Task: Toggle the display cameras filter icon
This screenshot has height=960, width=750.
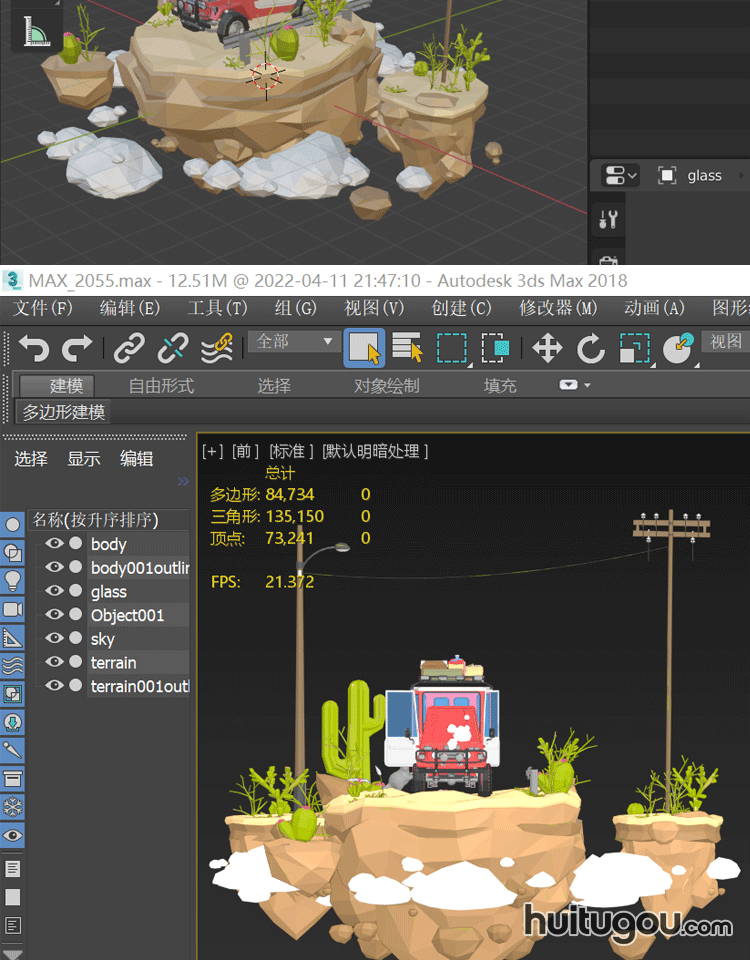Action: pos(13,609)
